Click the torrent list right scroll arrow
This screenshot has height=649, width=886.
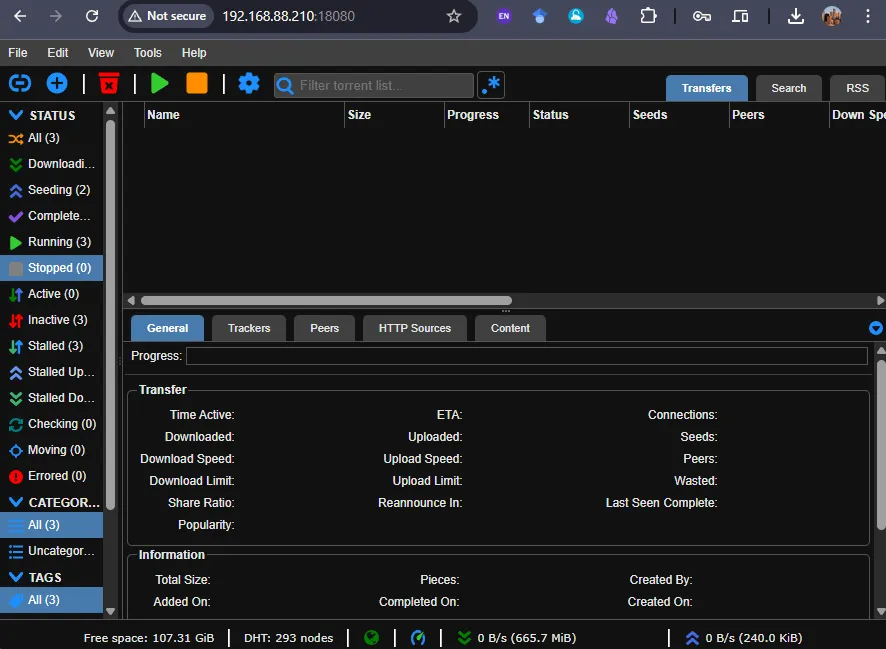(880, 300)
